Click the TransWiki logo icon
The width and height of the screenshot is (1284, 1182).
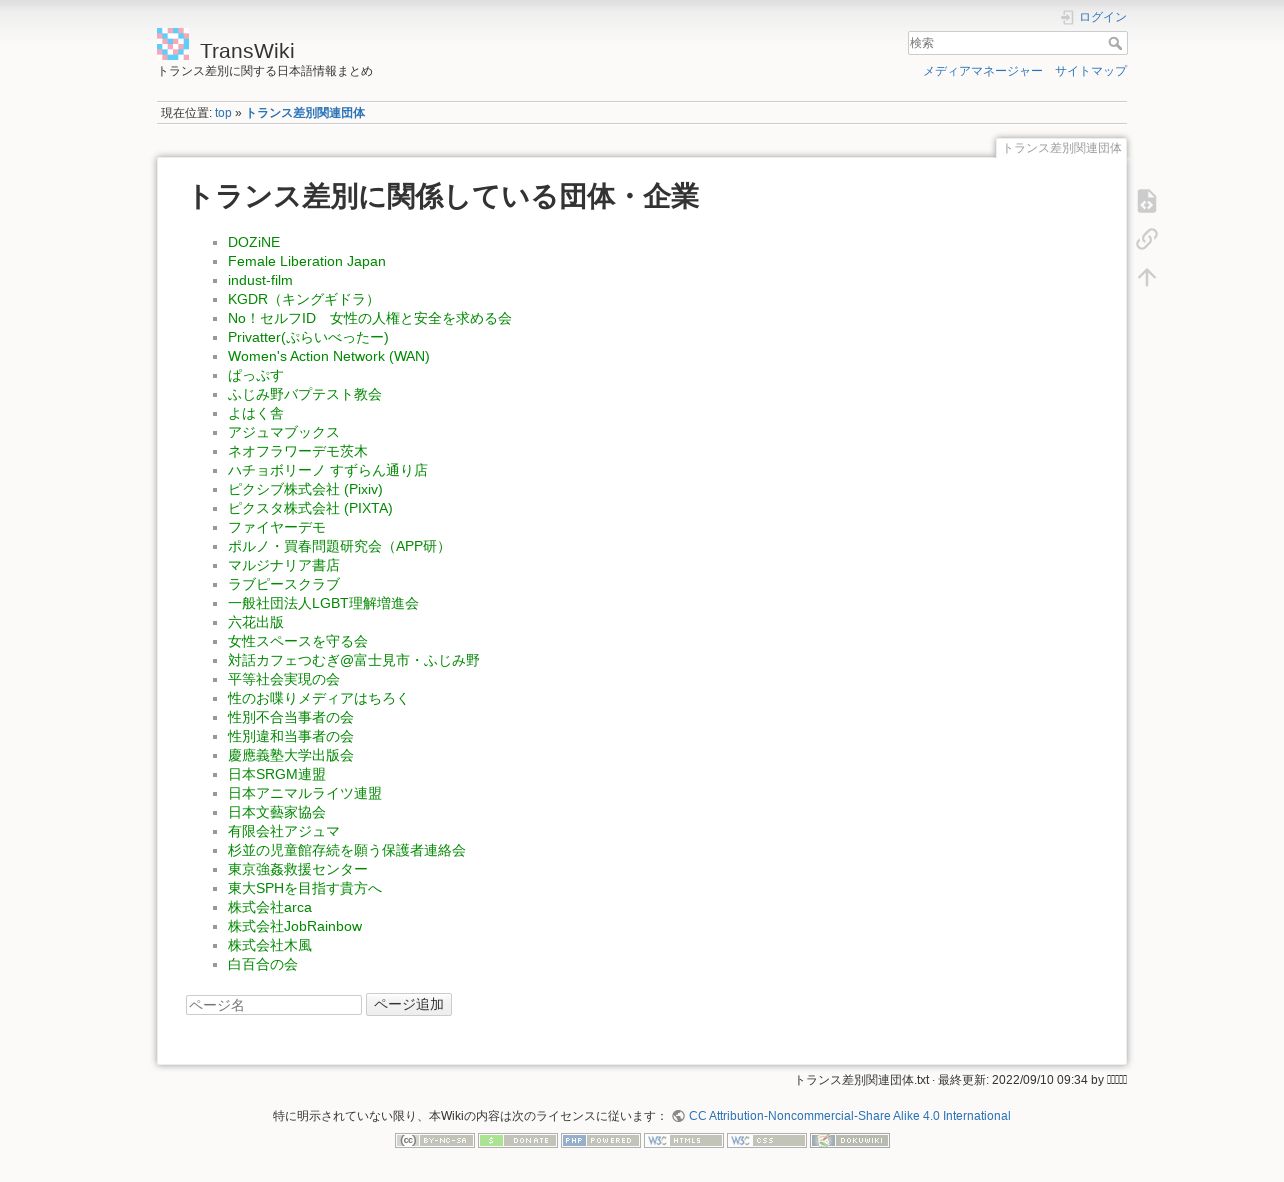point(173,44)
